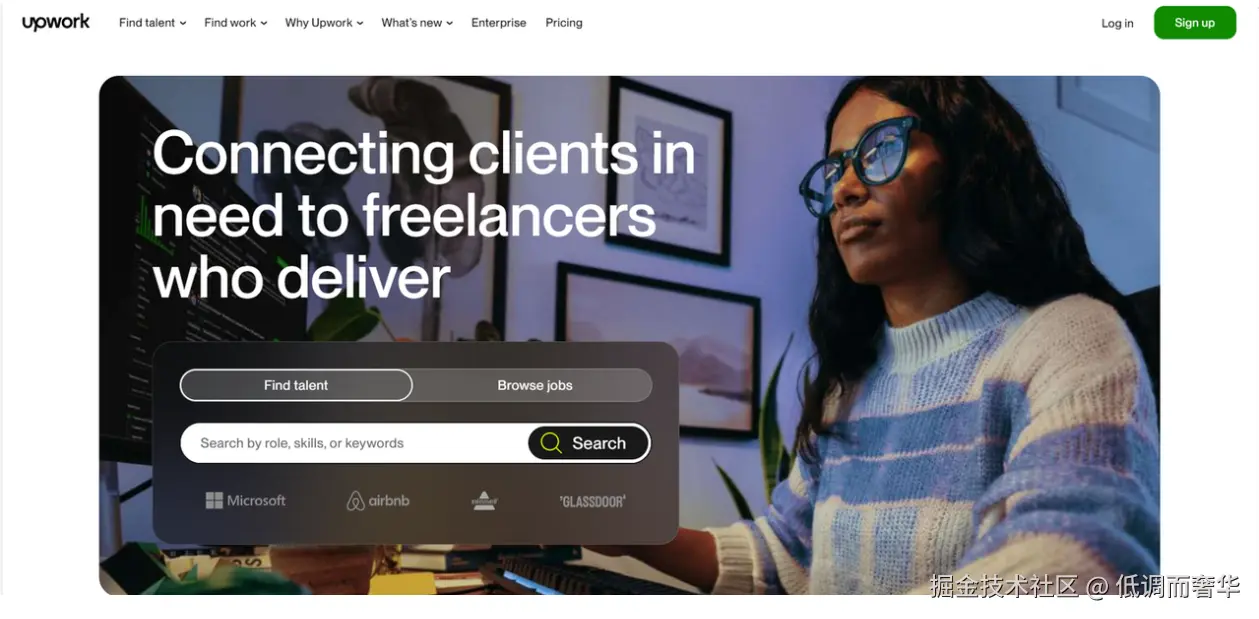Go to the Enterprise page

click(x=499, y=23)
